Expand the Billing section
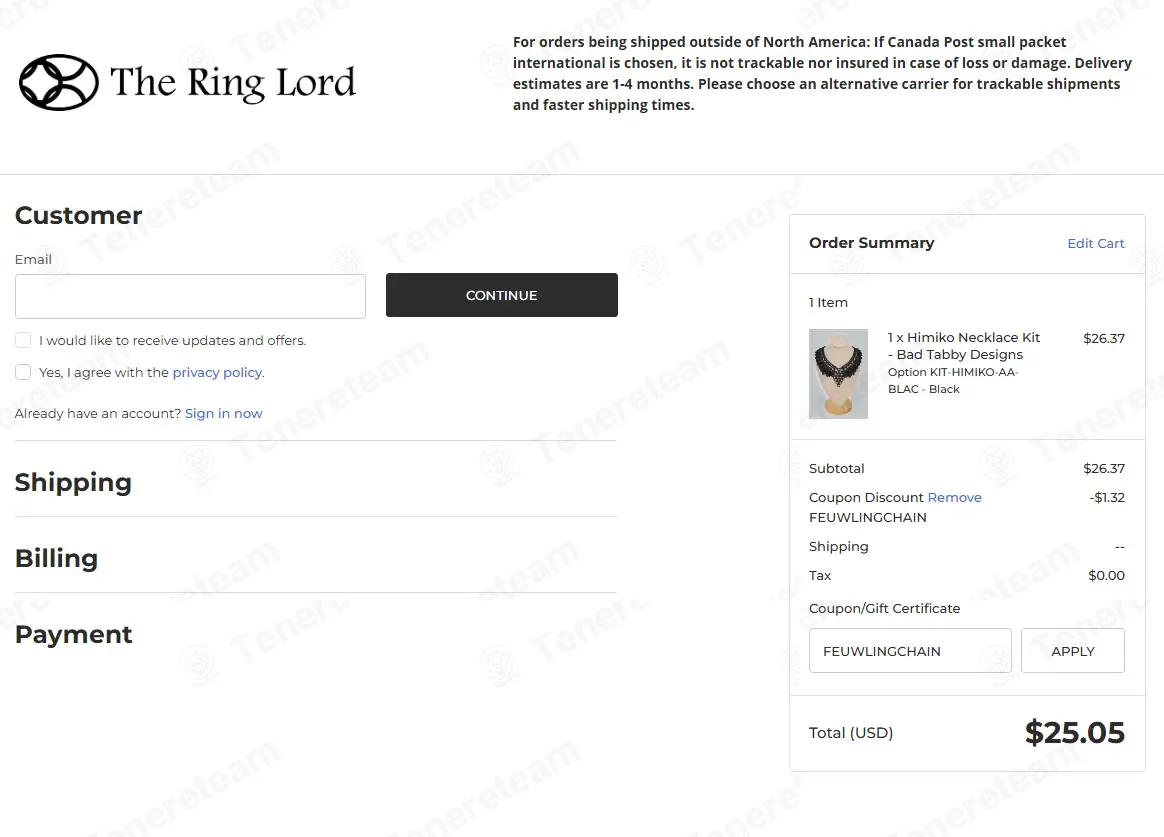This screenshot has width=1164, height=837. coord(56,558)
